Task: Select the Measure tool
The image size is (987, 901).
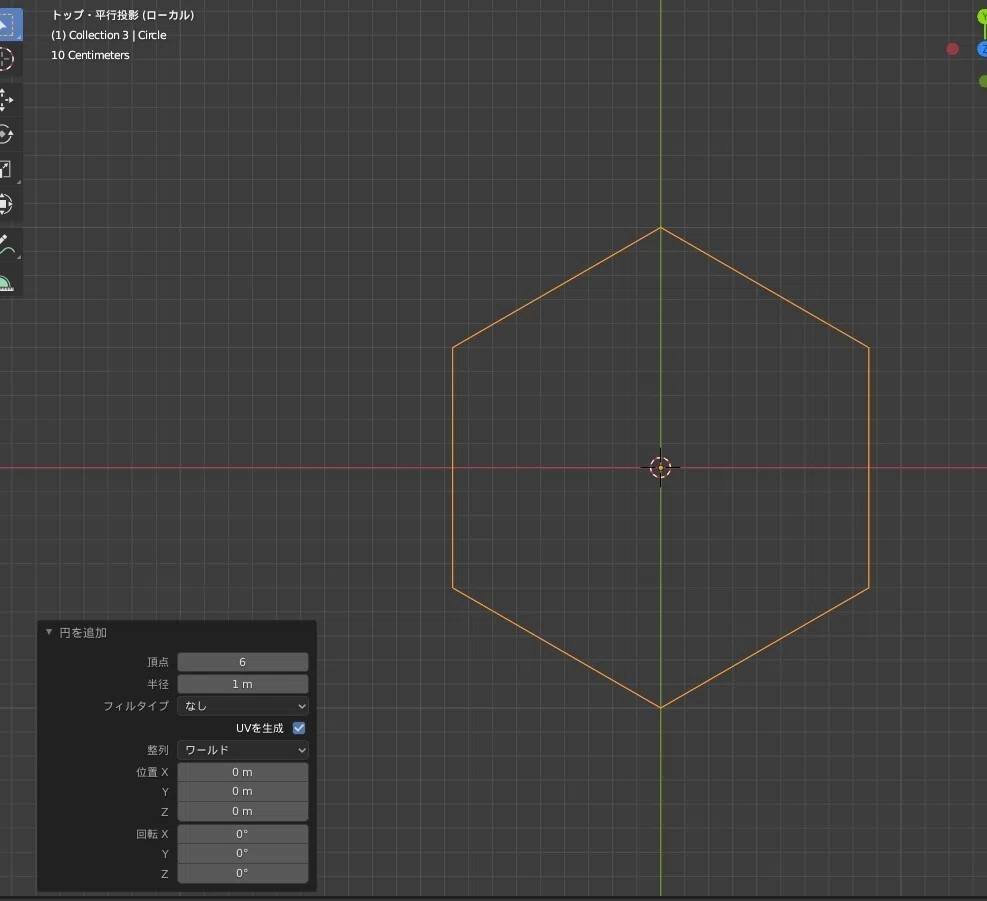Action: tap(6, 283)
